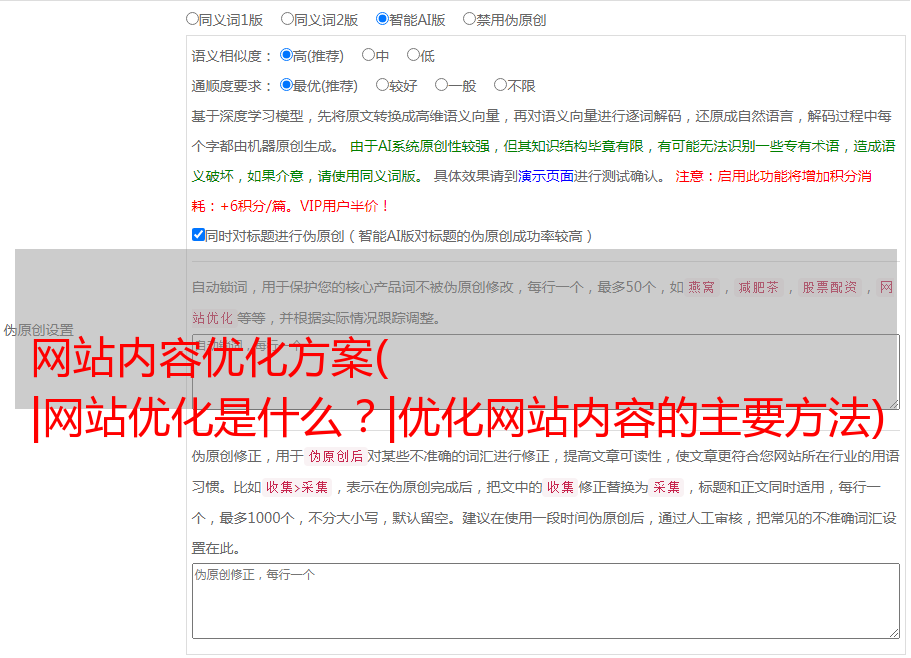Click the 燕窝 example keyword
The height and width of the screenshot is (658, 911).
(701, 287)
